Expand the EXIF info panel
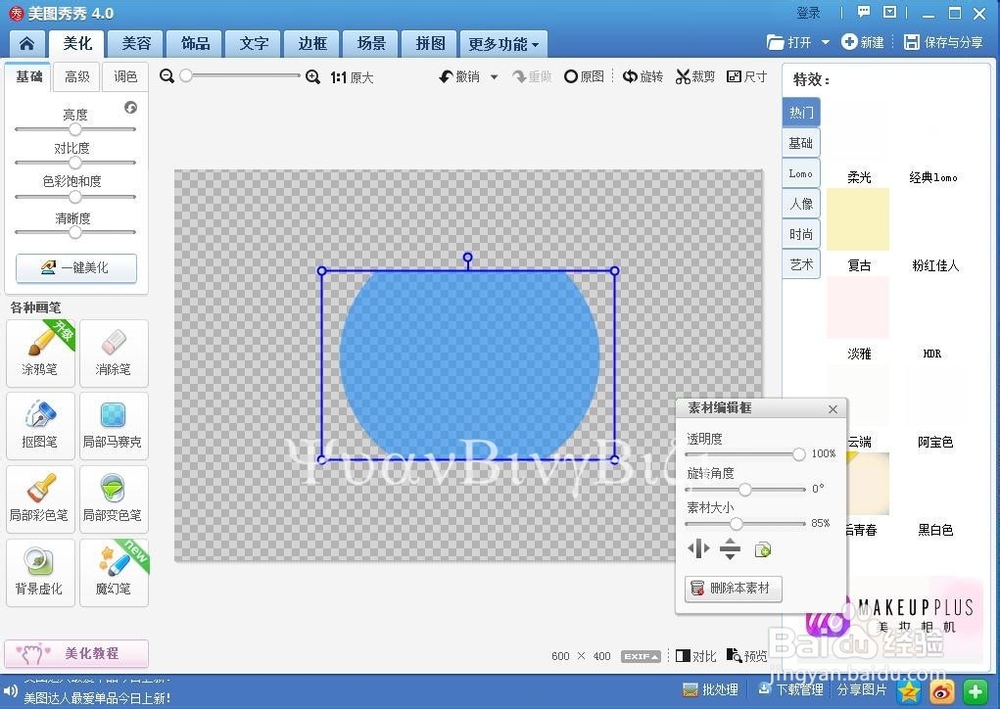 point(640,656)
